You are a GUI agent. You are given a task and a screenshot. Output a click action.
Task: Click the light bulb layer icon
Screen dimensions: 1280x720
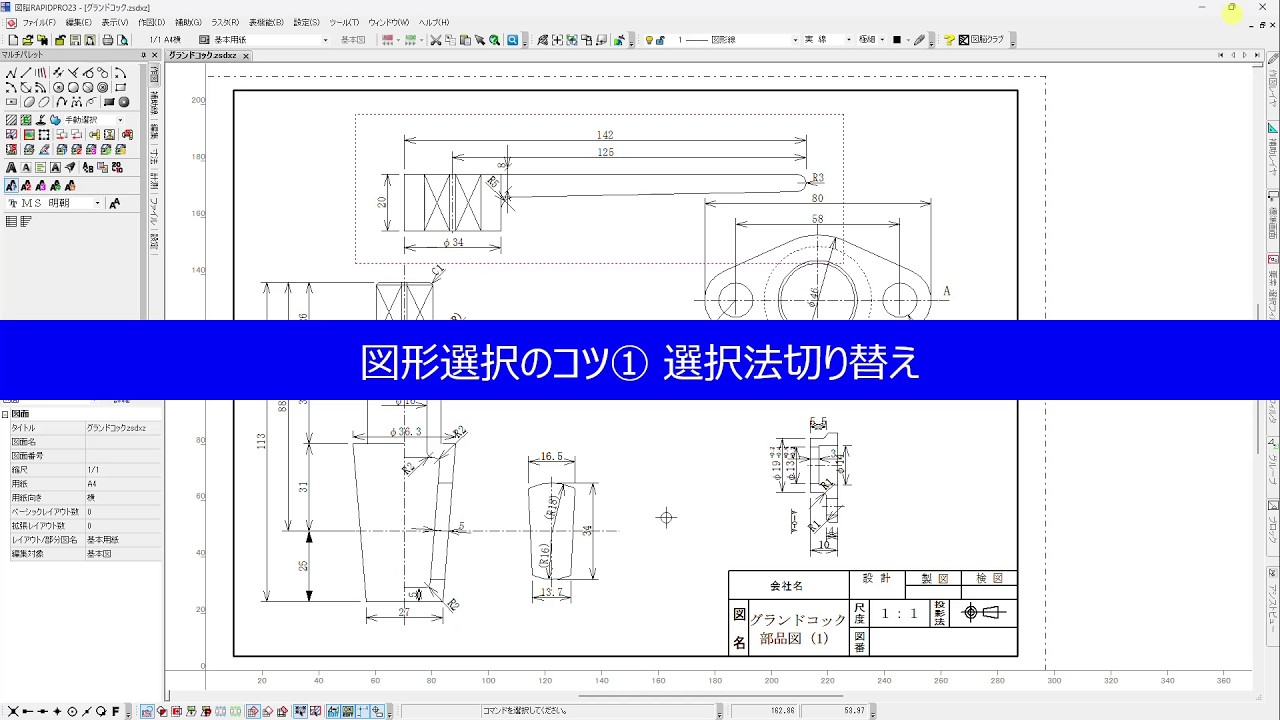(649, 40)
